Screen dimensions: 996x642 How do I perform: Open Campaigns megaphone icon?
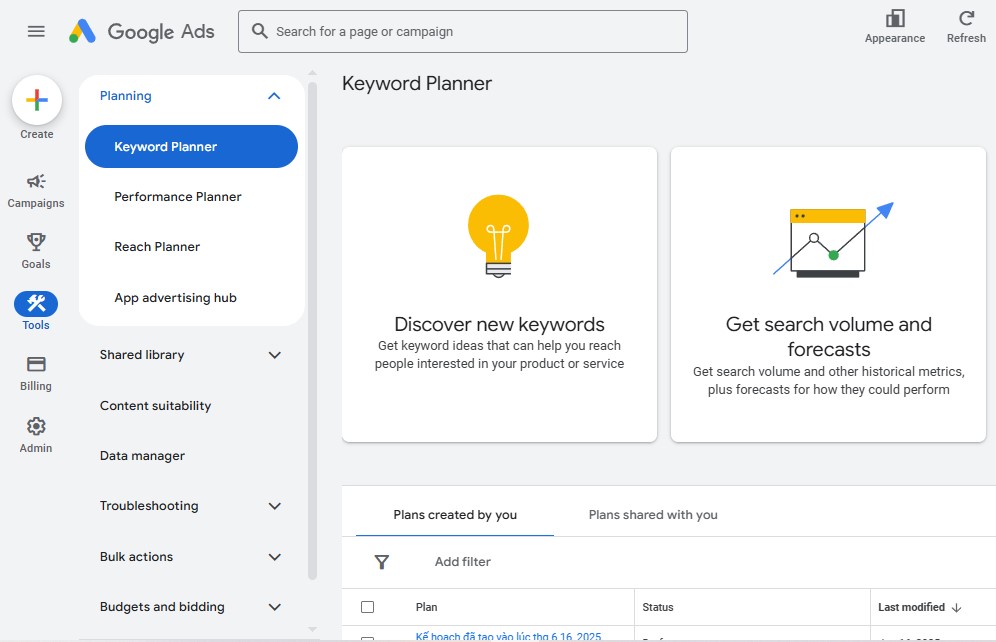click(36, 182)
